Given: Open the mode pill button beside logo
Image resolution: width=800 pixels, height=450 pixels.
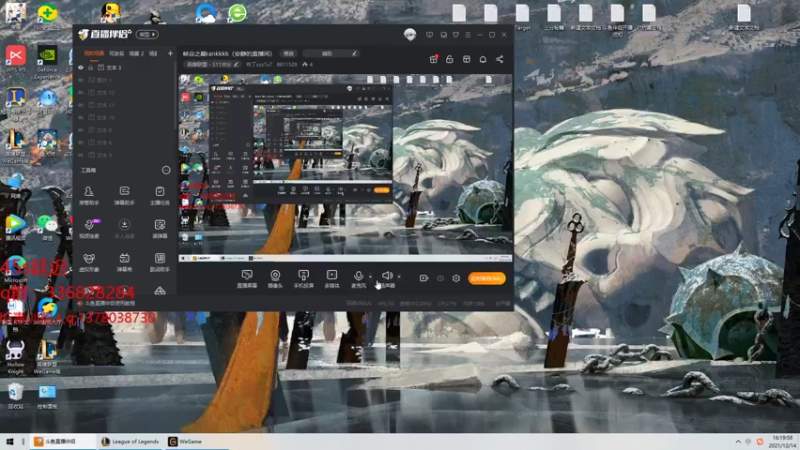Looking at the screenshot, I should click(x=147, y=34).
